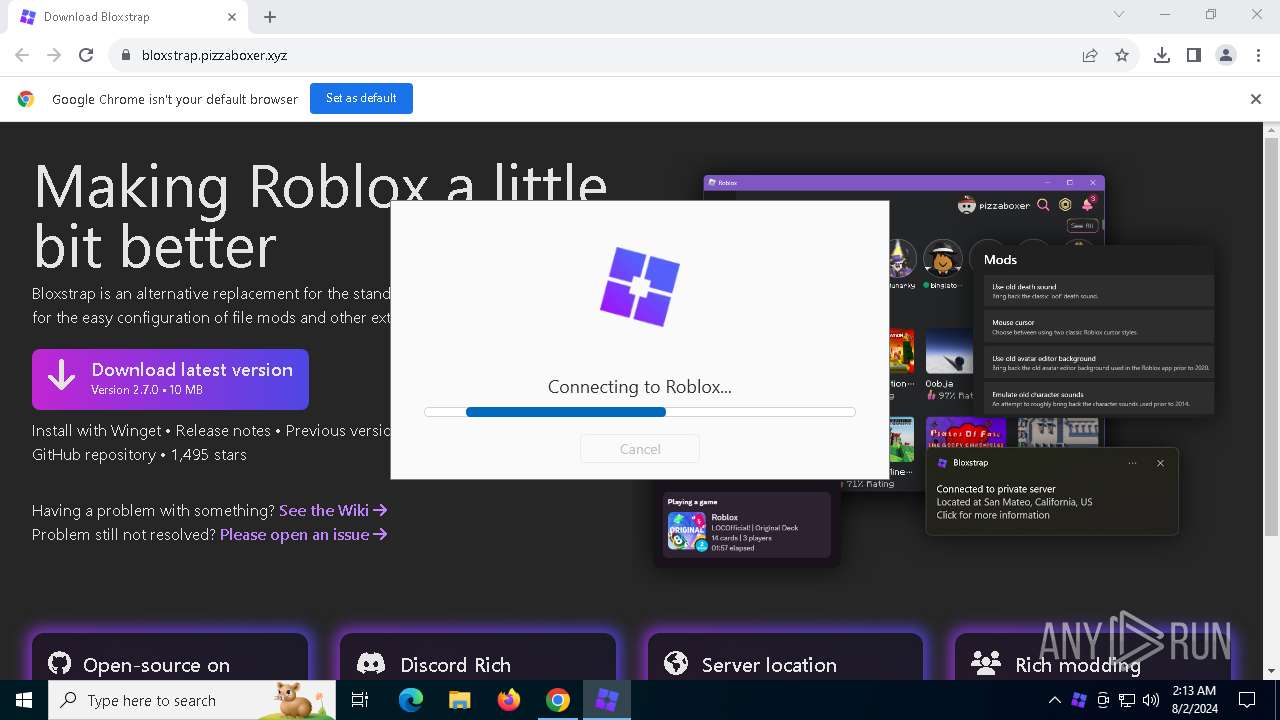Image resolution: width=1280 pixels, height=720 pixels.
Task: Click the browser forward arrow
Action: click(54, 55)
